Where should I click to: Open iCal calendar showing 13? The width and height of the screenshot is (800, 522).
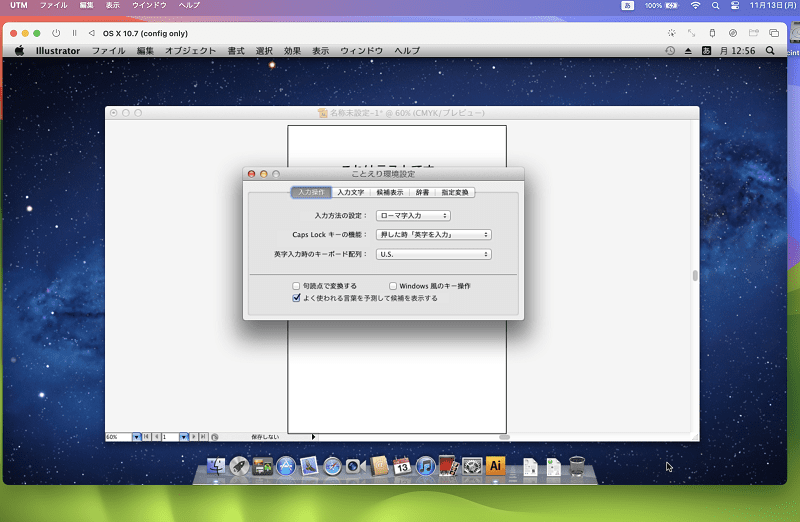(402, 465)
